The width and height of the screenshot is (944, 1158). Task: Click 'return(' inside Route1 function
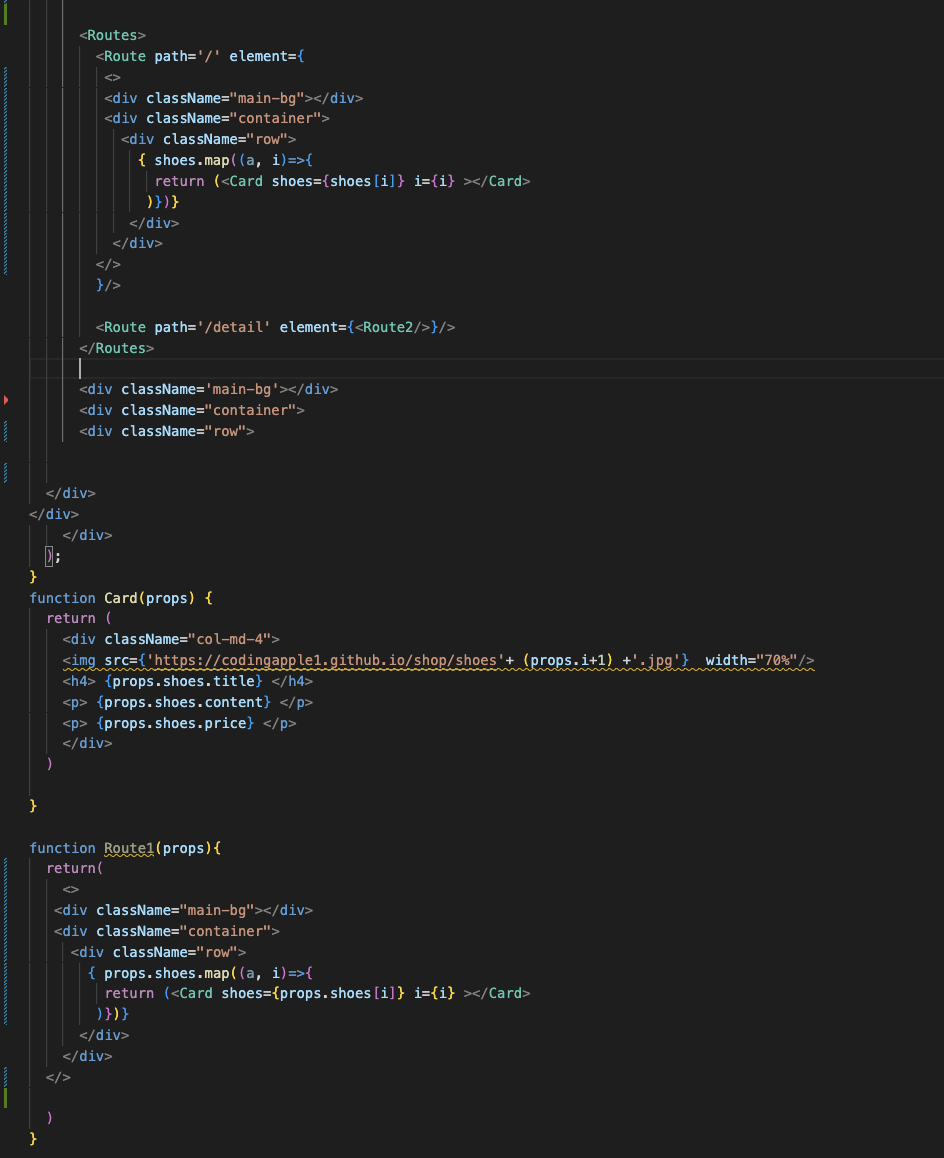coord(75,868)
